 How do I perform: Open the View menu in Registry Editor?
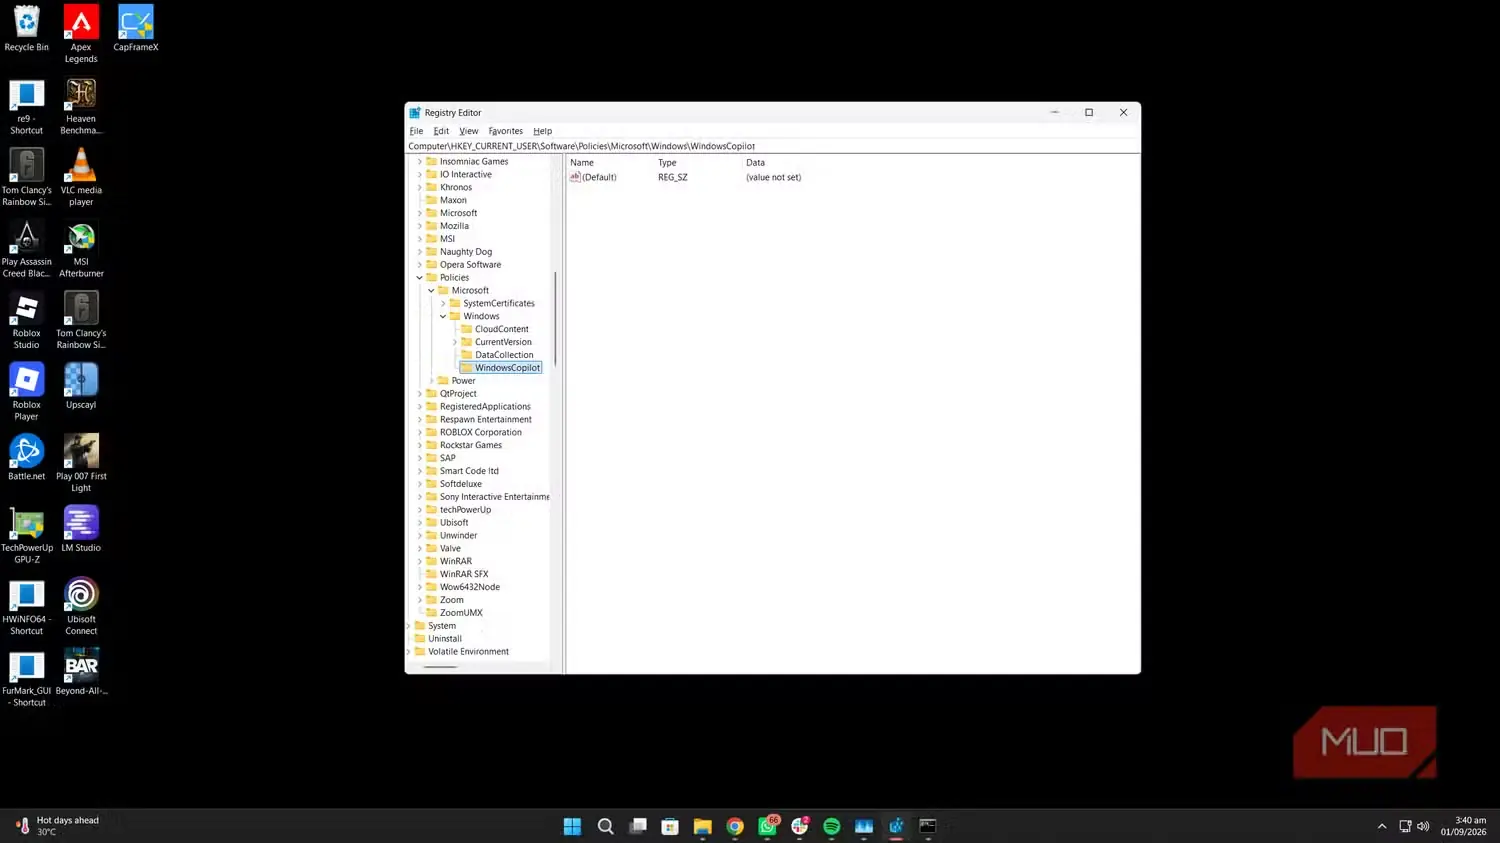(468, 131)
